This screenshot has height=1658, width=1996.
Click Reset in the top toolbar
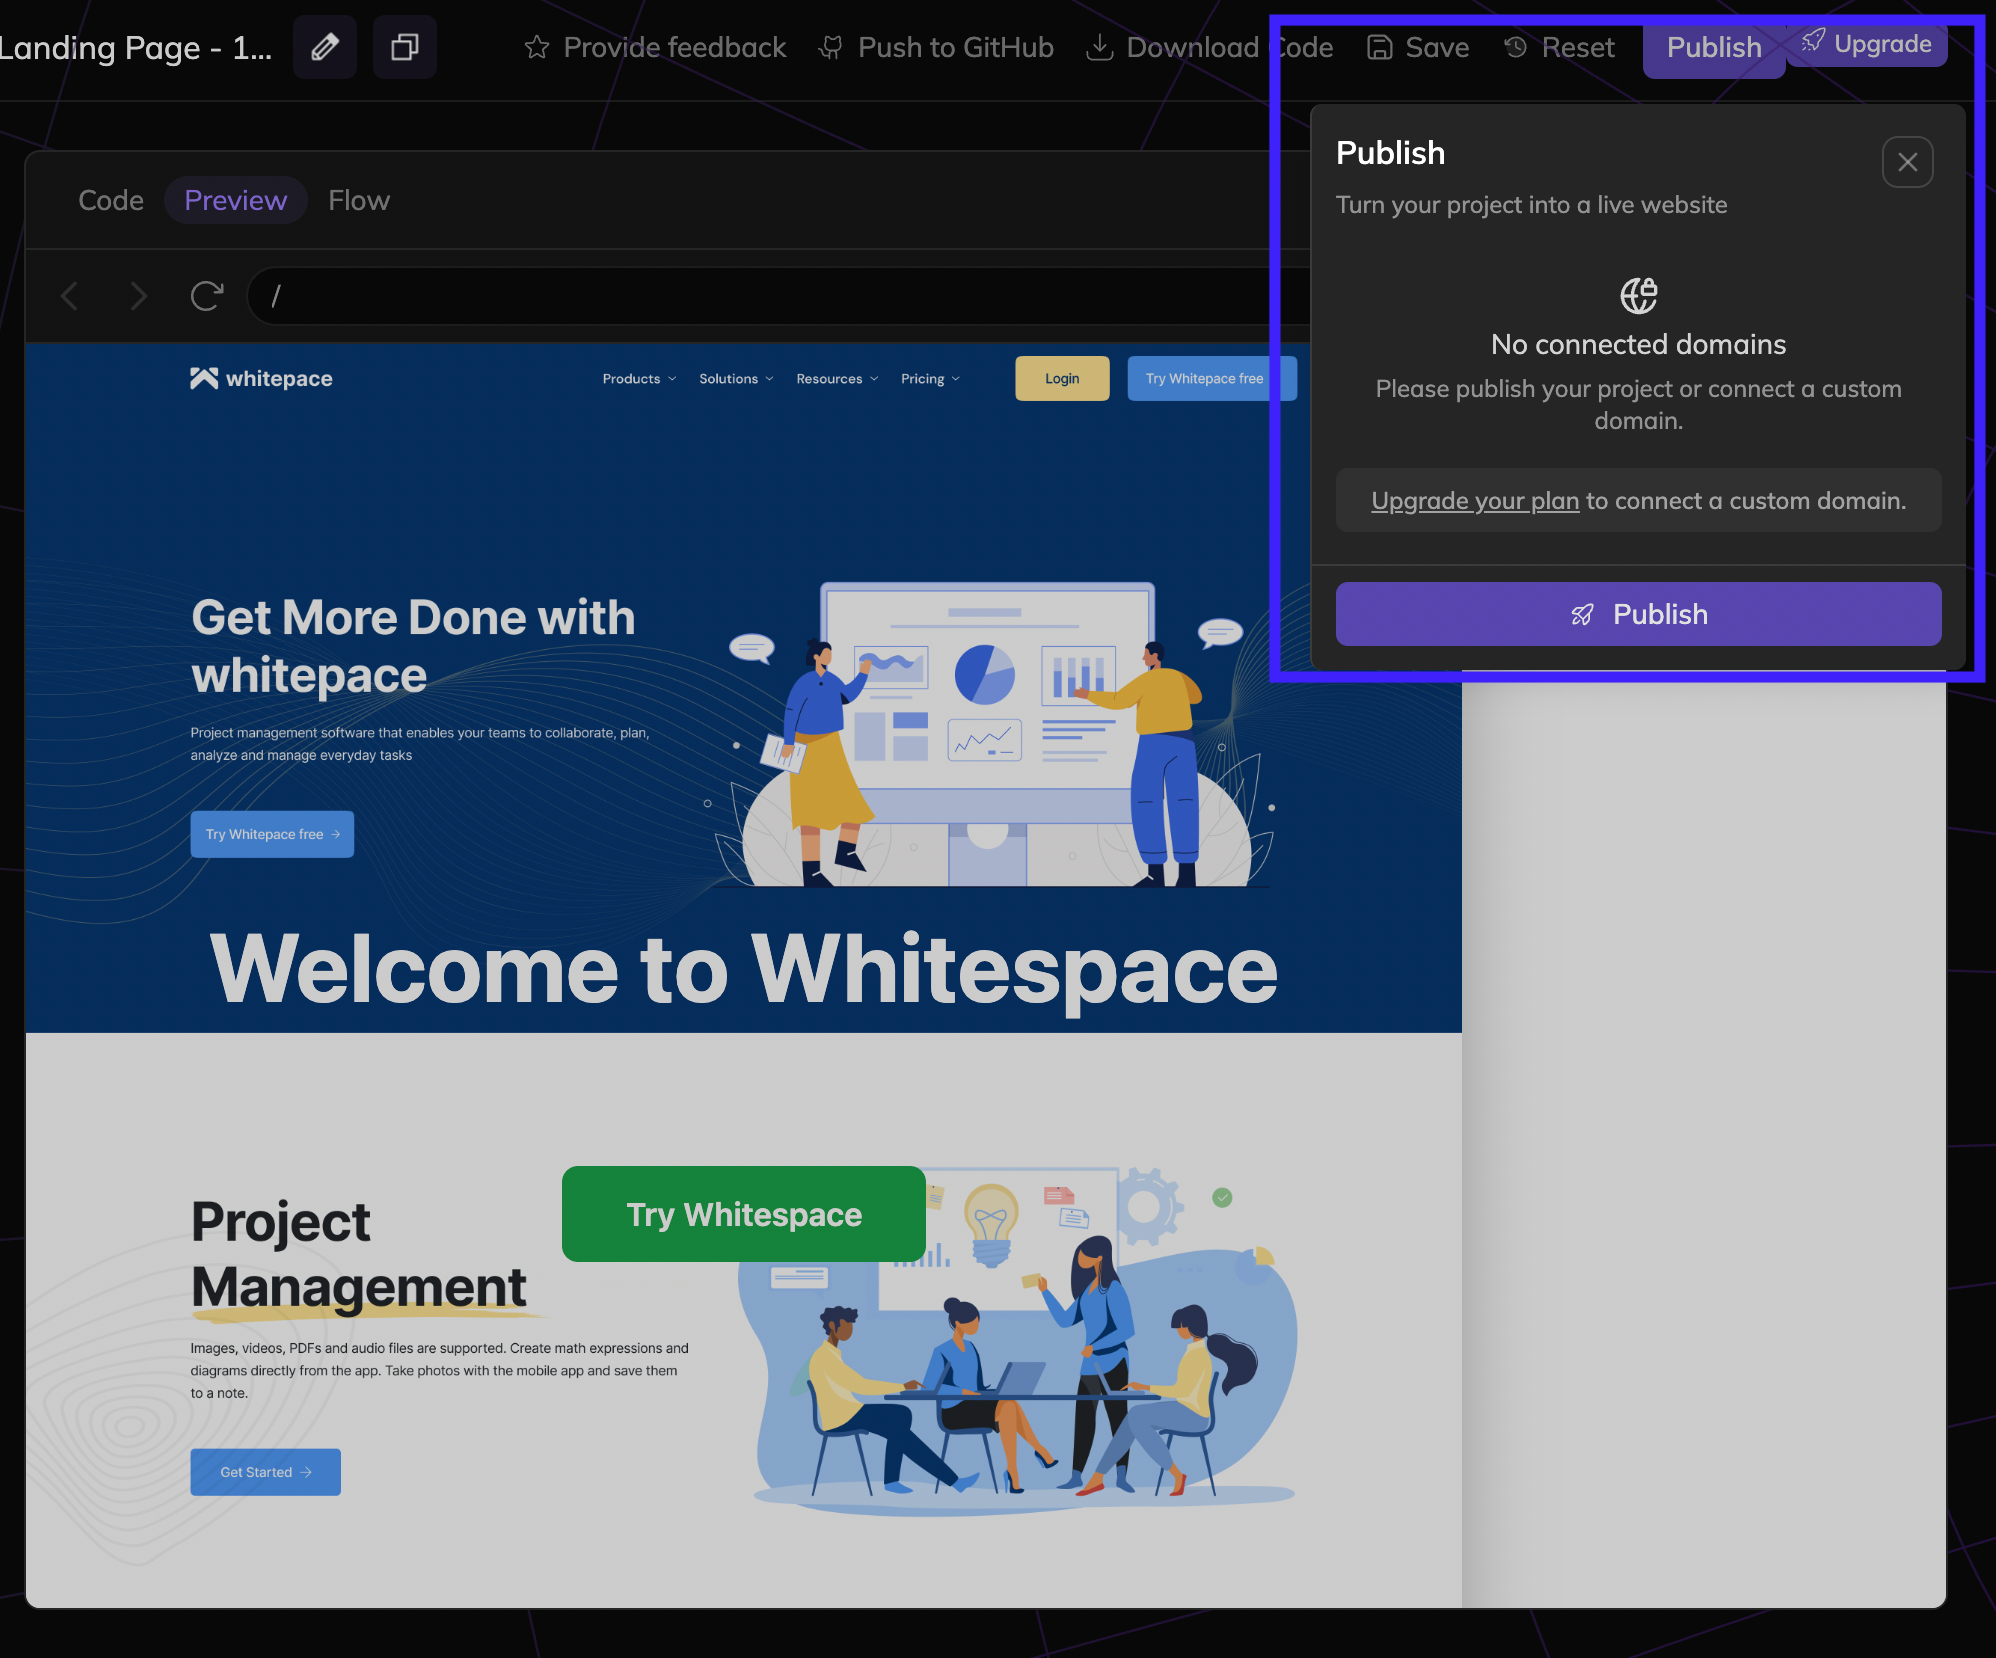pos(1560,47)
